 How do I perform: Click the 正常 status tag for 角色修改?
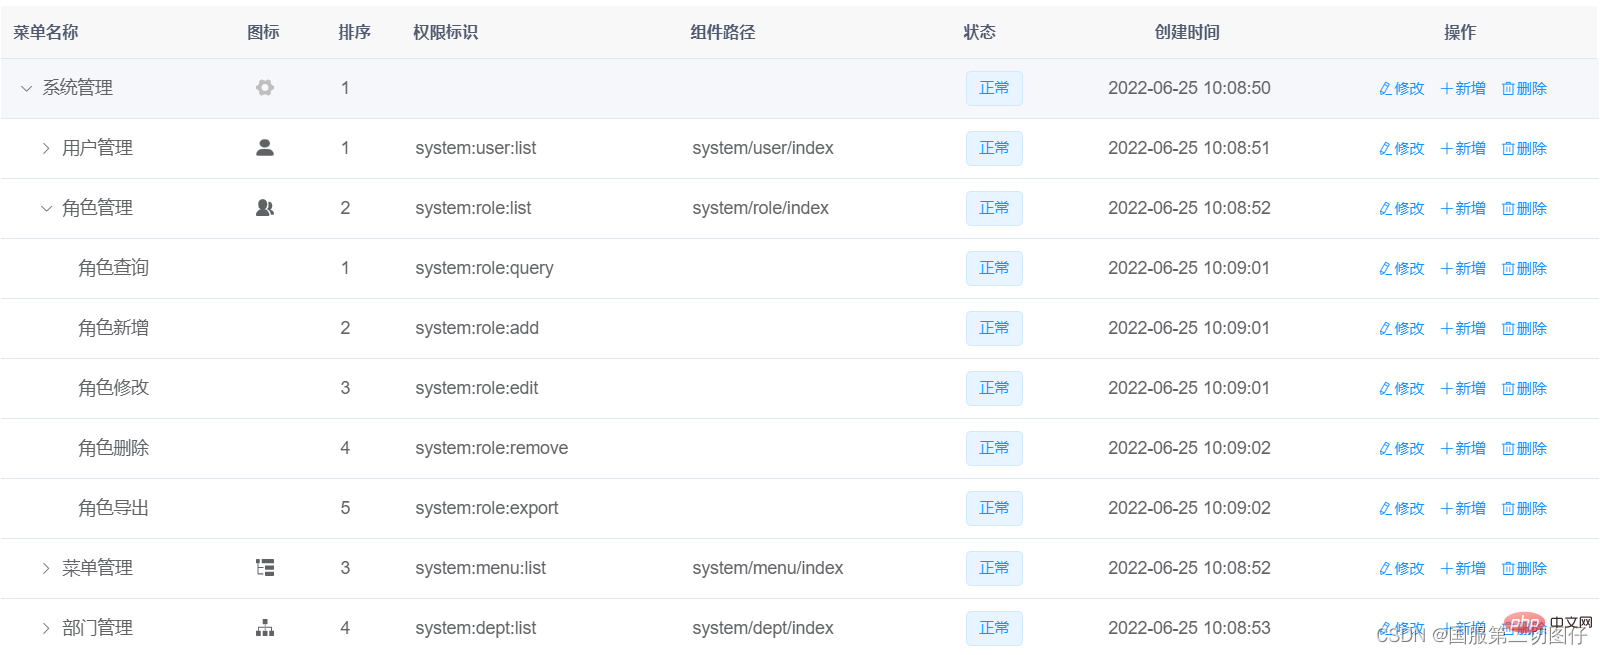(x=994, y=388)
